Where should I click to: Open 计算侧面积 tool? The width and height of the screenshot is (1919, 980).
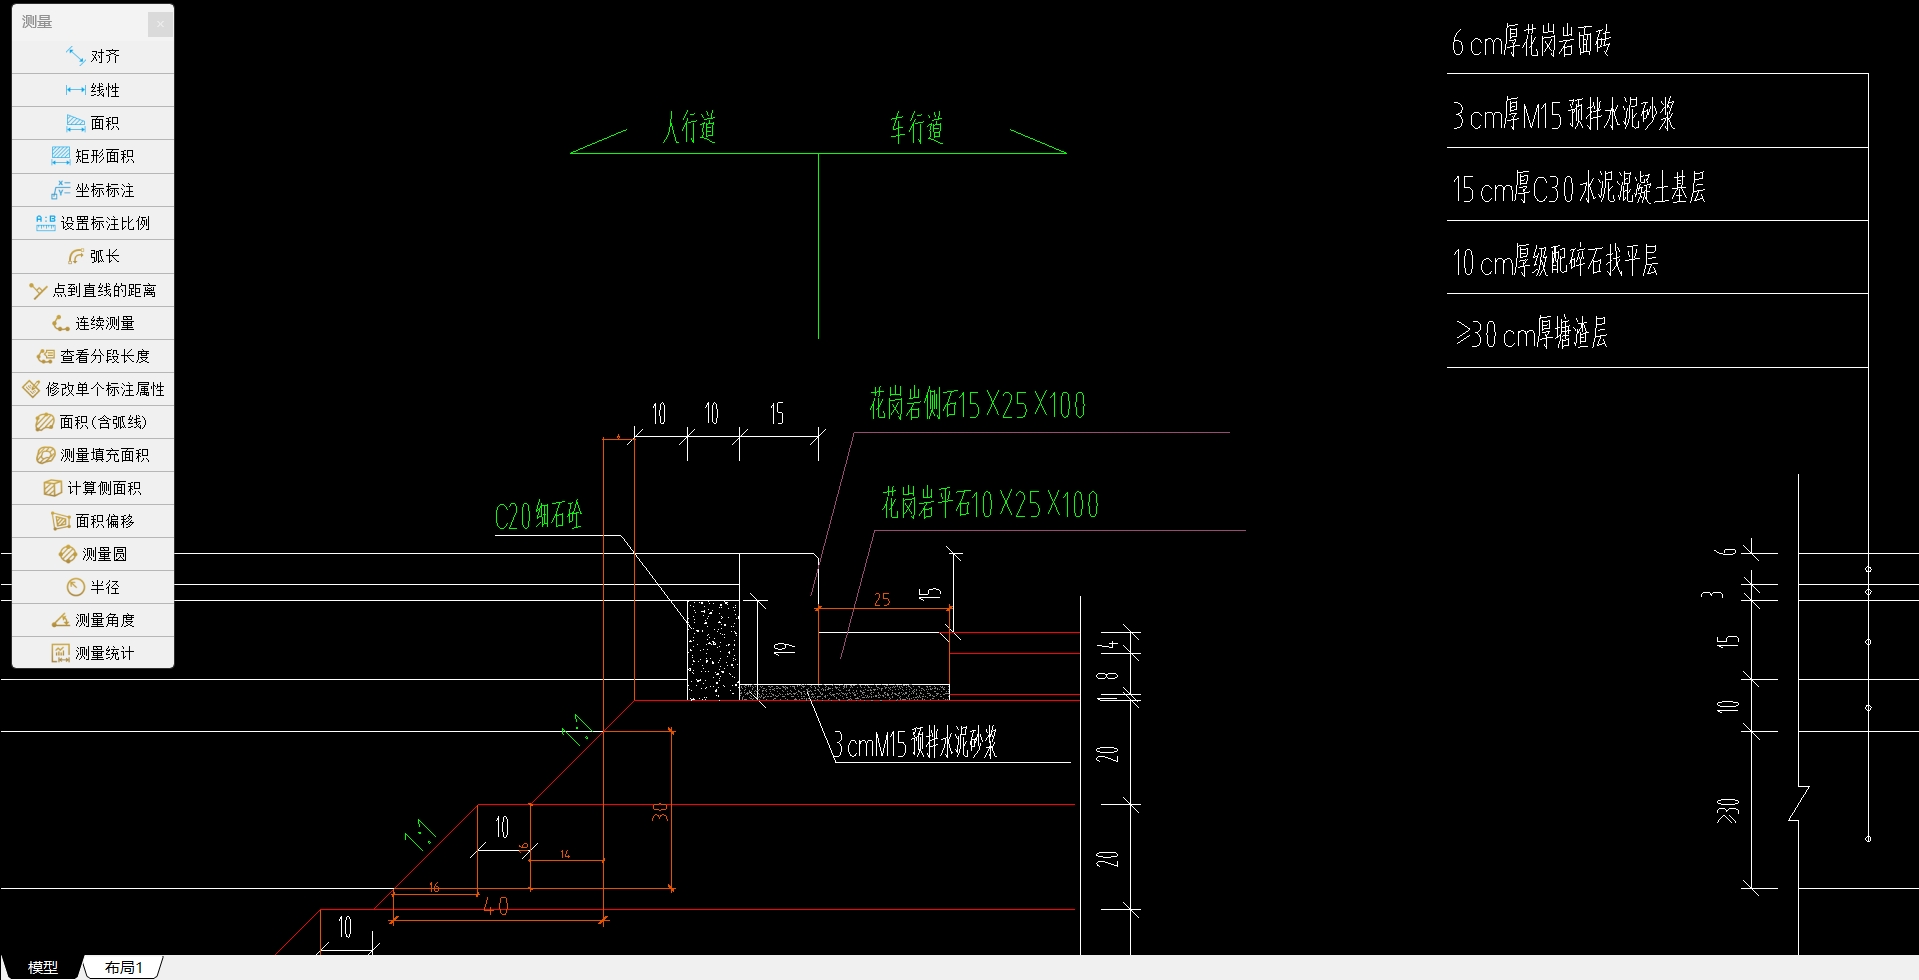coord(93,488)
